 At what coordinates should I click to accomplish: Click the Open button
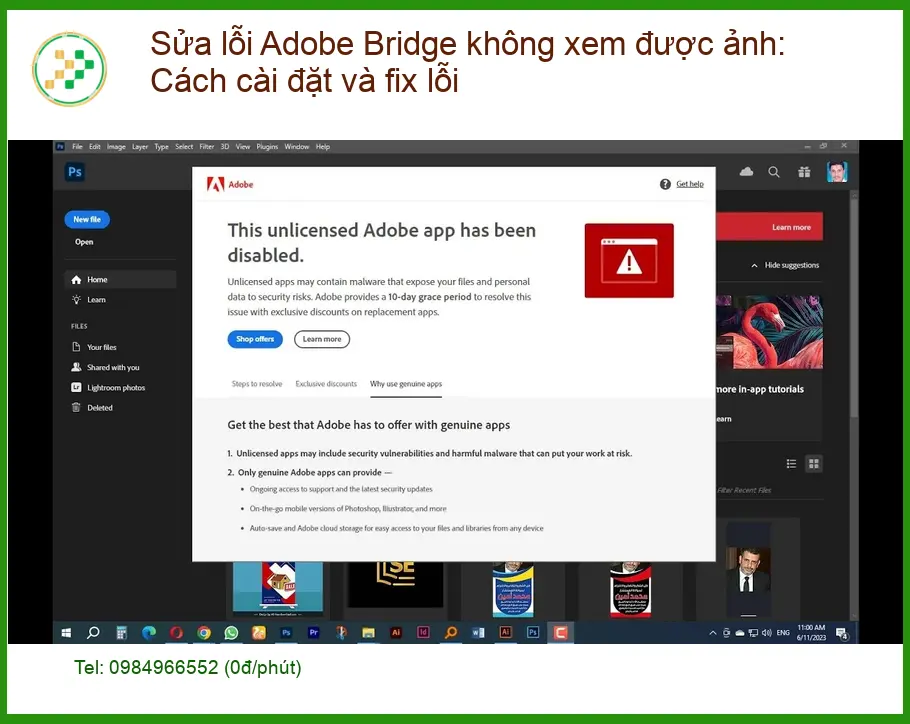84,242
